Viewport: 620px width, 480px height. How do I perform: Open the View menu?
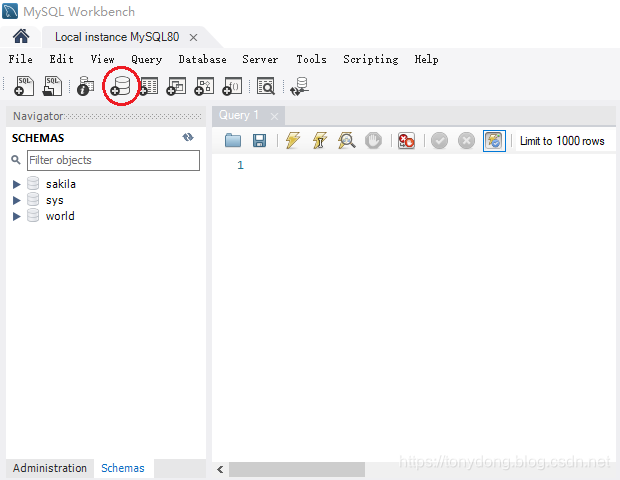pyautogui.click(x=102, y=59)
